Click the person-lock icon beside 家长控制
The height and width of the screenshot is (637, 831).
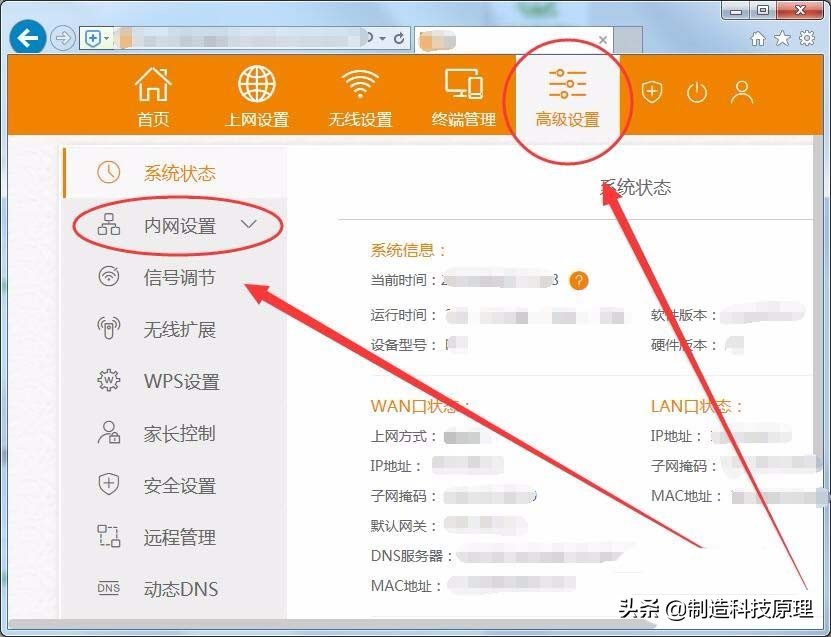click(x=109, y=432)
